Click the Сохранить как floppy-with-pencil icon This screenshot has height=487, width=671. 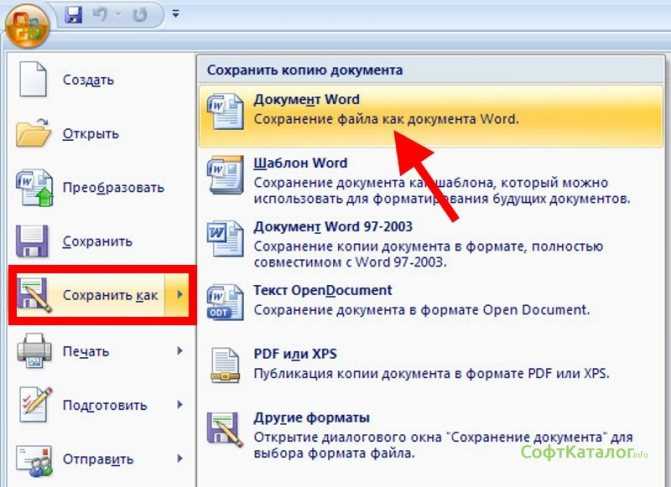tap(33, 295)
